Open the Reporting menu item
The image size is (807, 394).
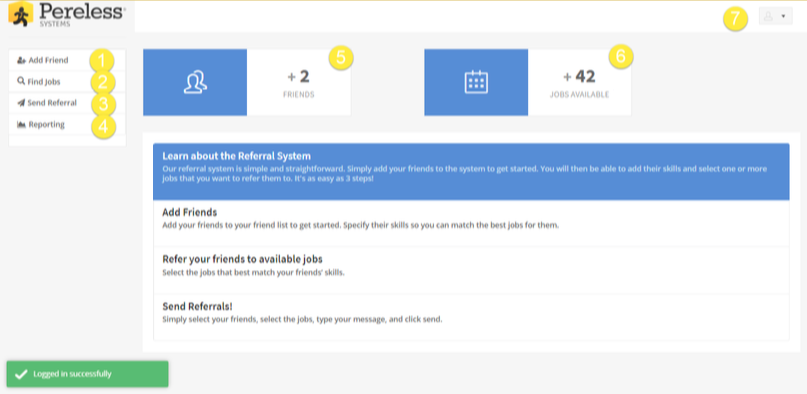[67, 124]
